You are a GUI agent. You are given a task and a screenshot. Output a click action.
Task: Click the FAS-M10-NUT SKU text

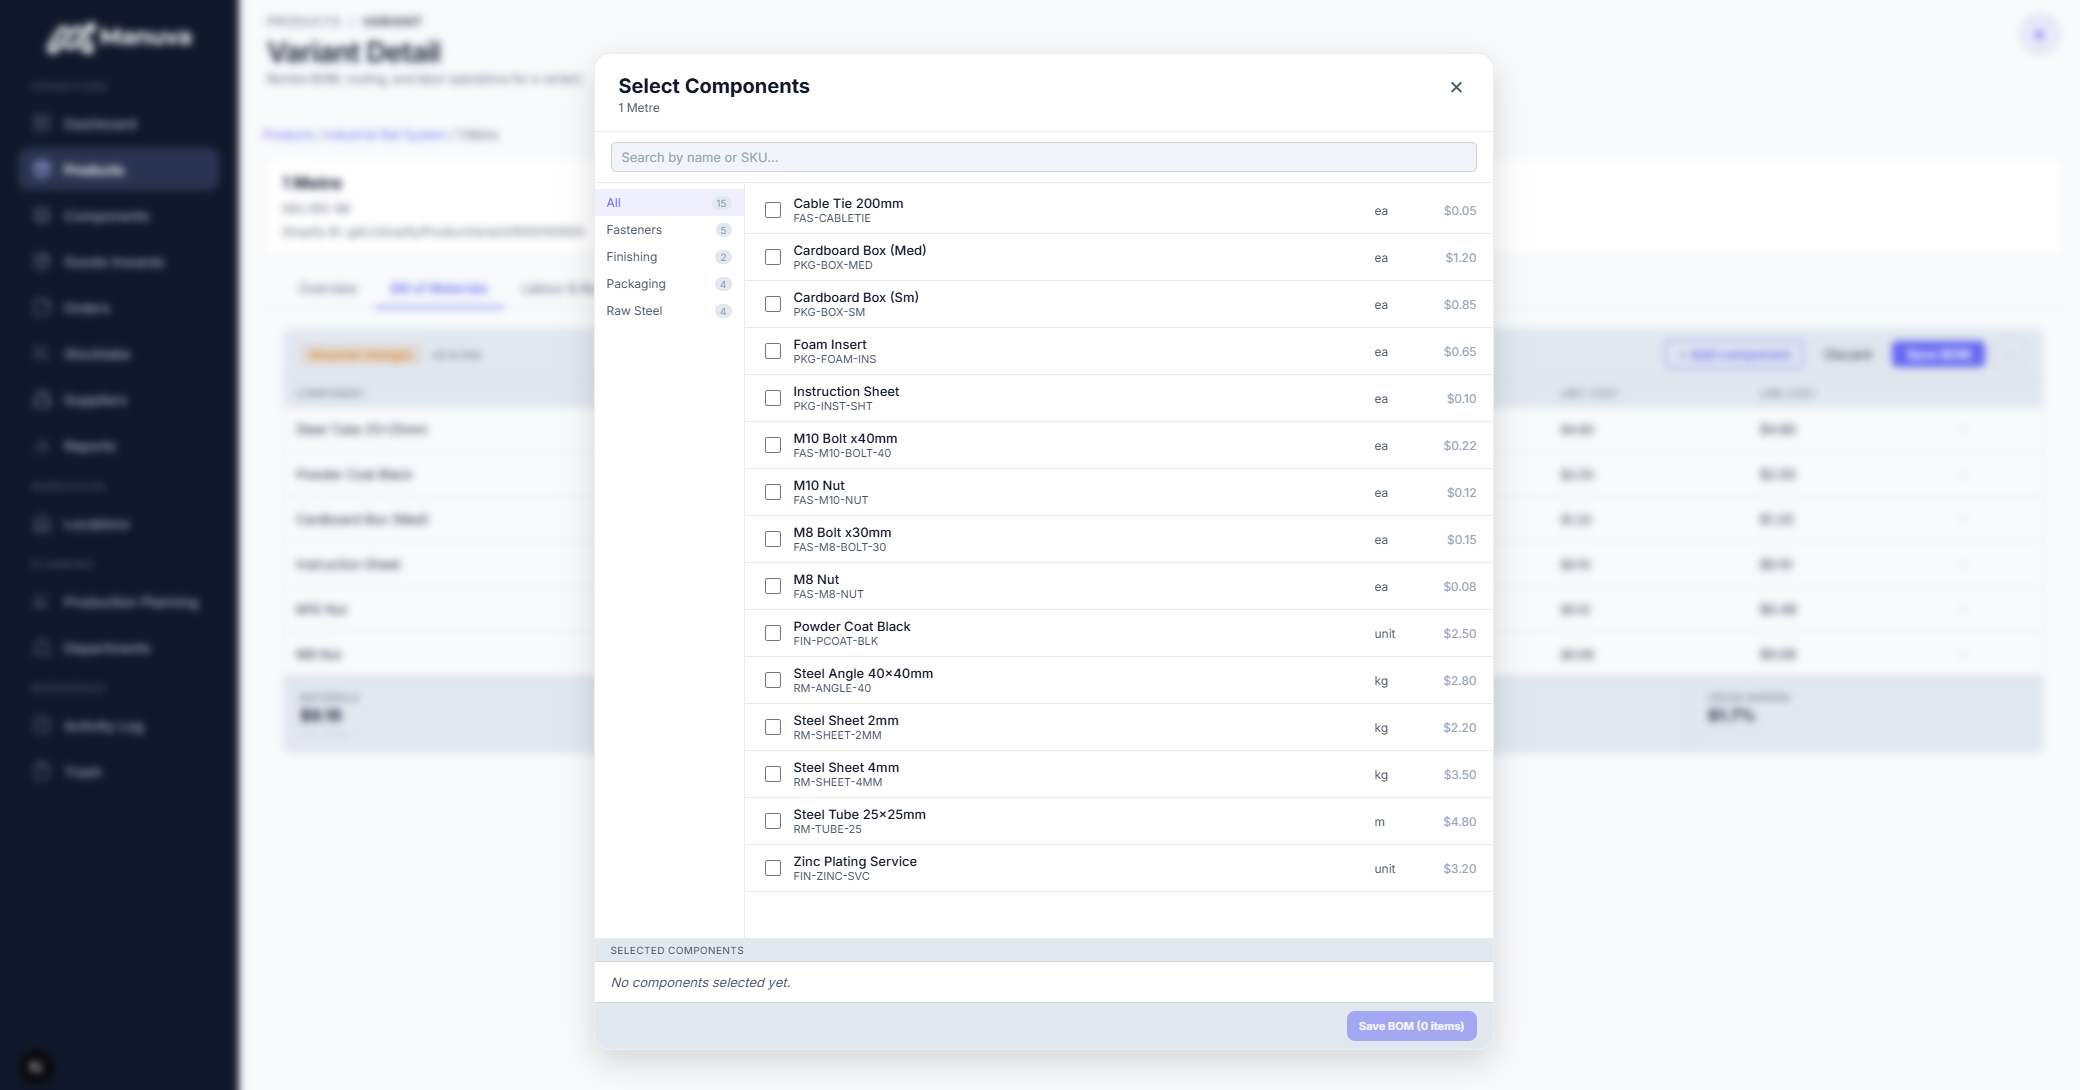(x=831, y=500)
